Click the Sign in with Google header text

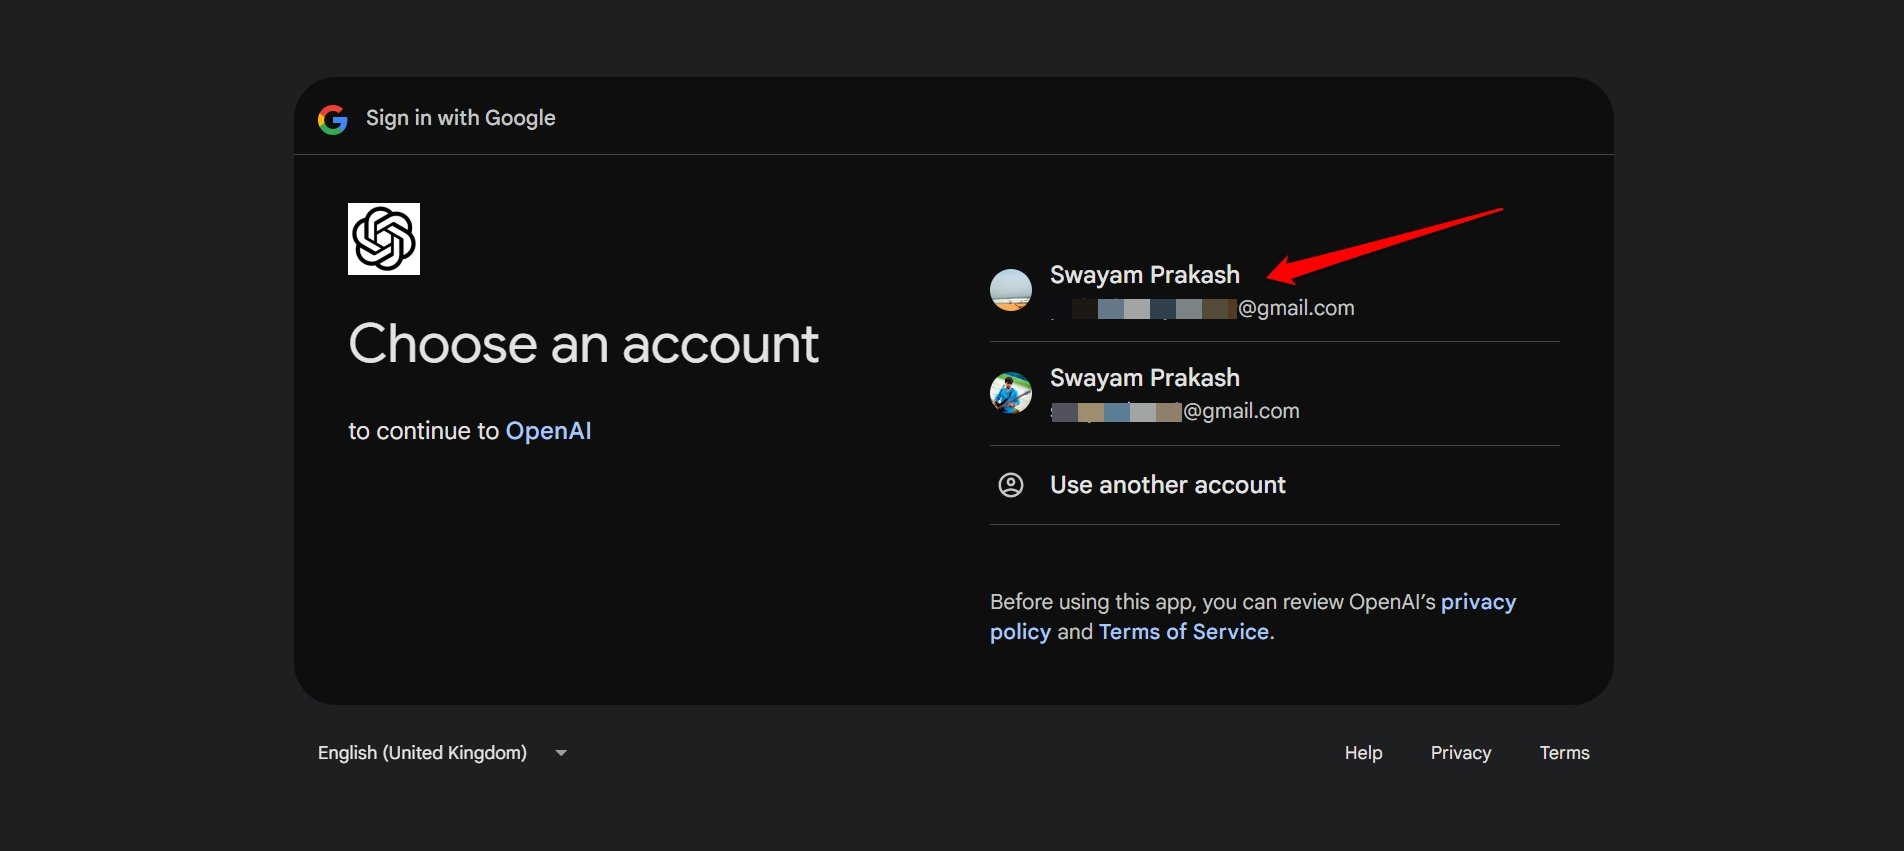click(460, 118)
